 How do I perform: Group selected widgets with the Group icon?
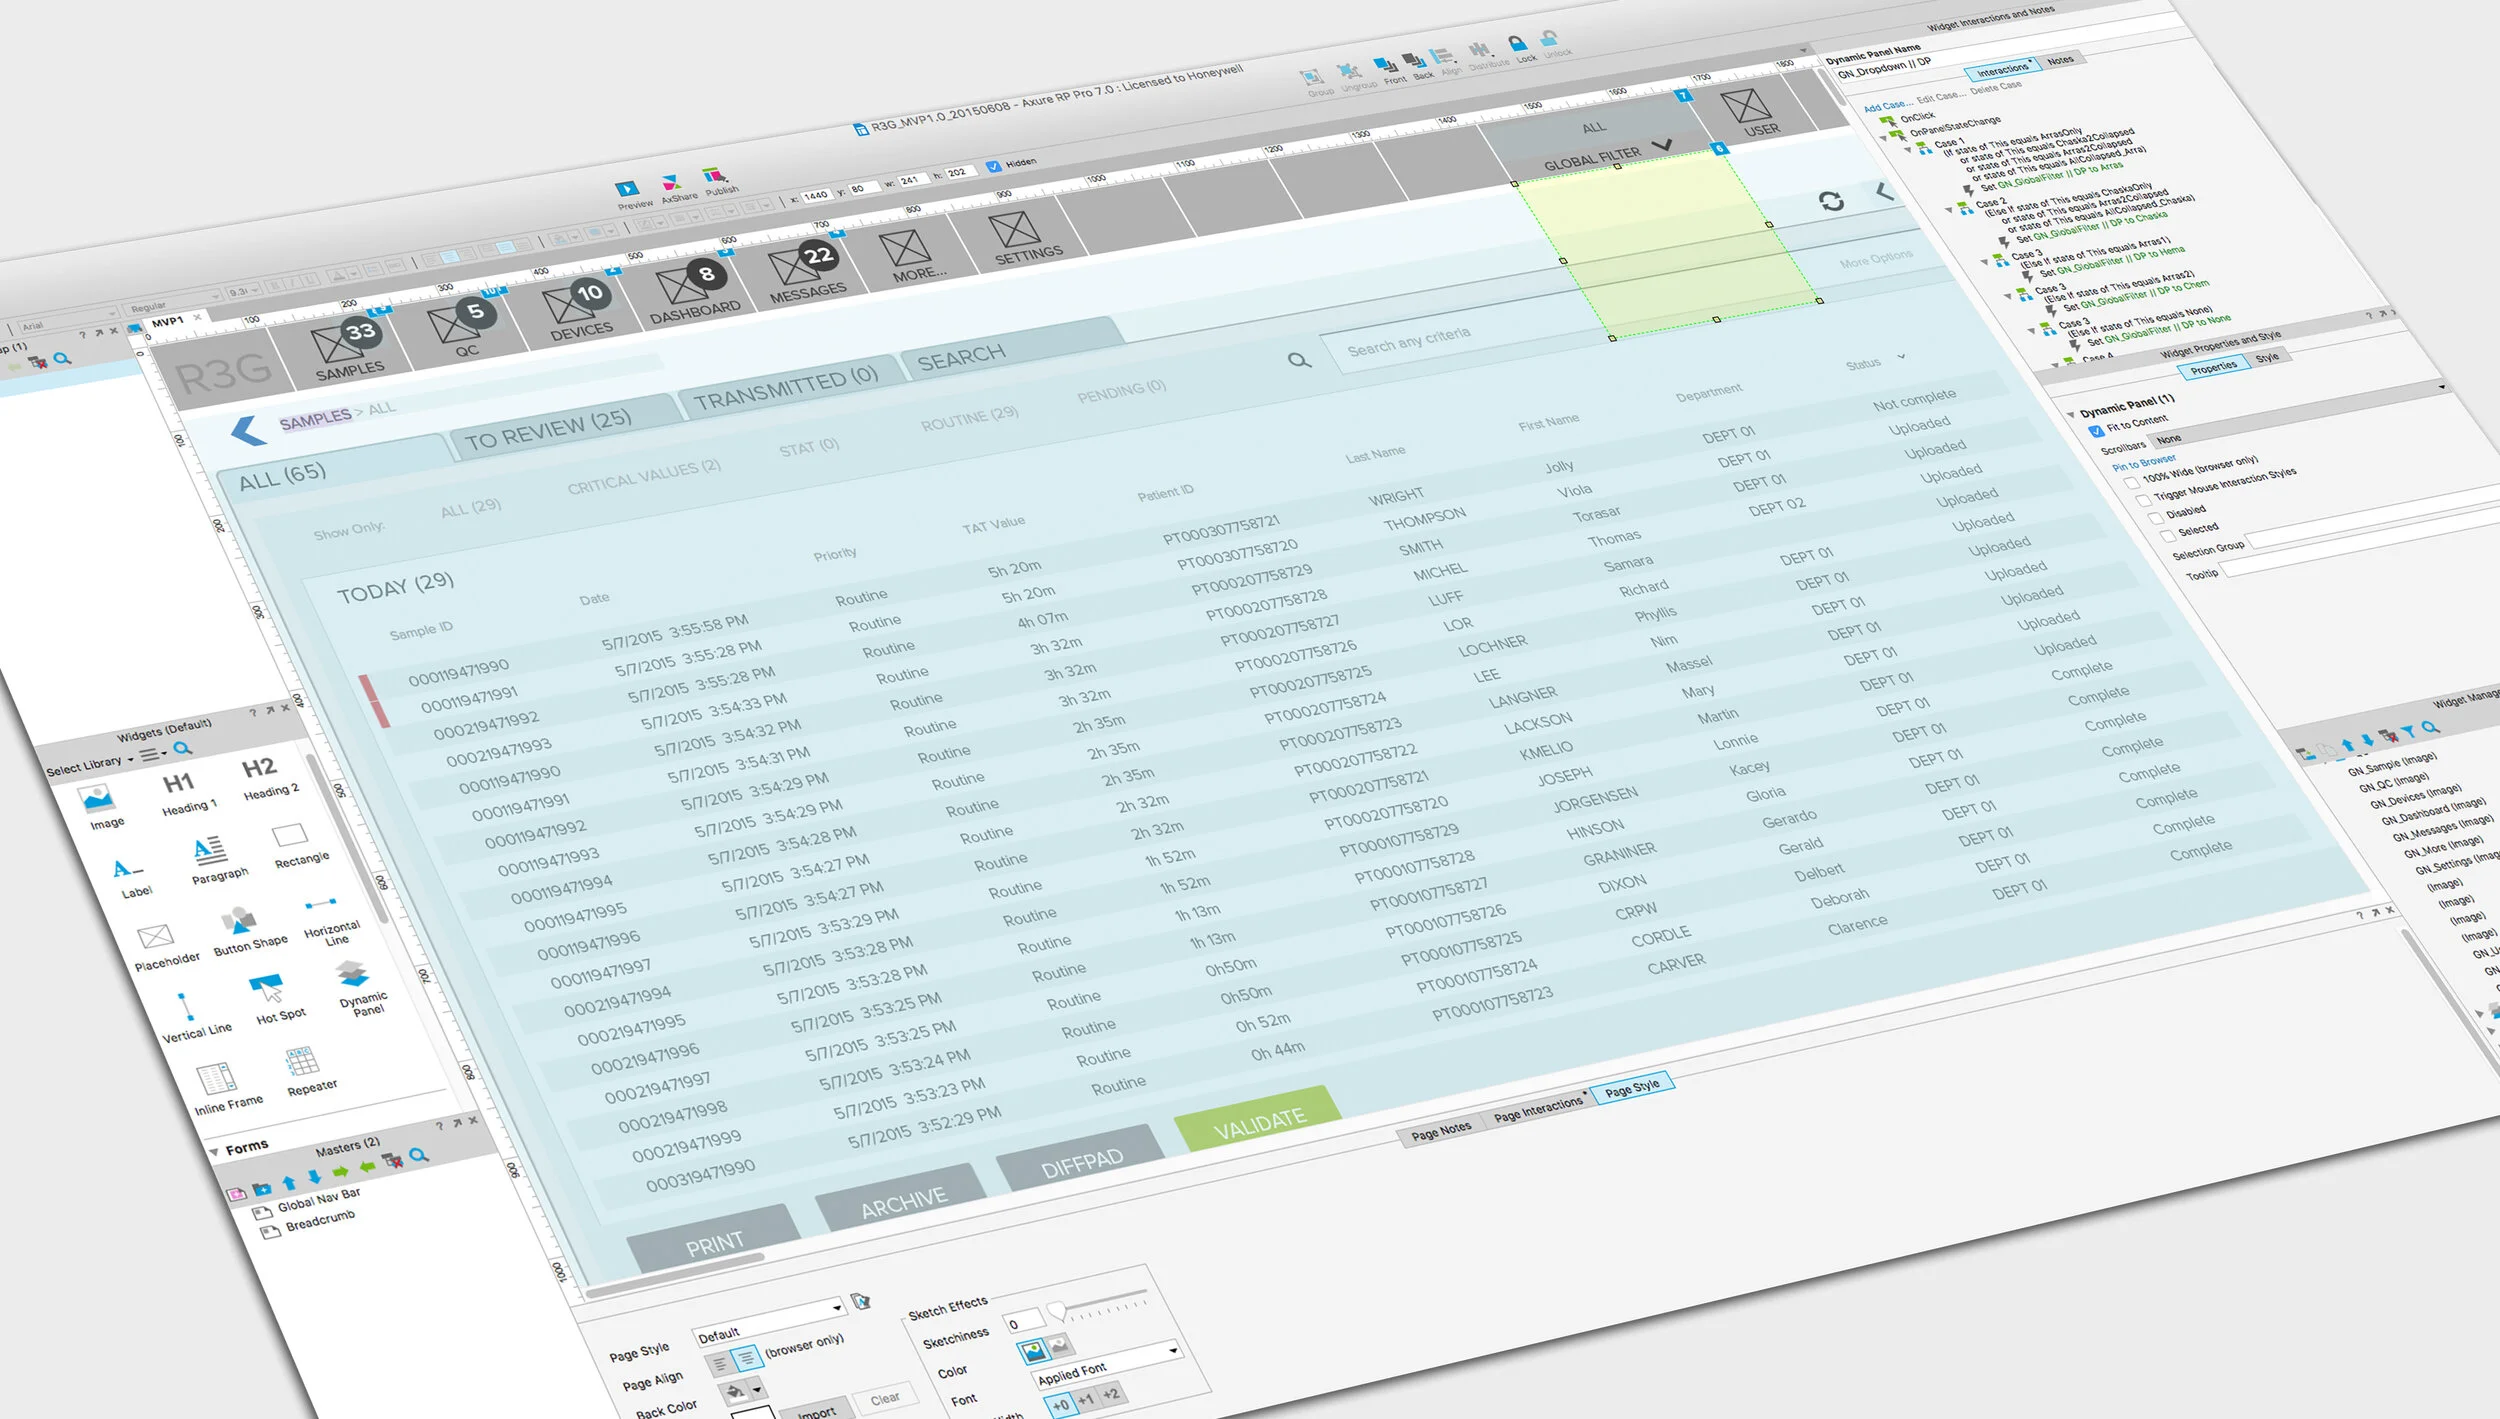(1312, 80)
